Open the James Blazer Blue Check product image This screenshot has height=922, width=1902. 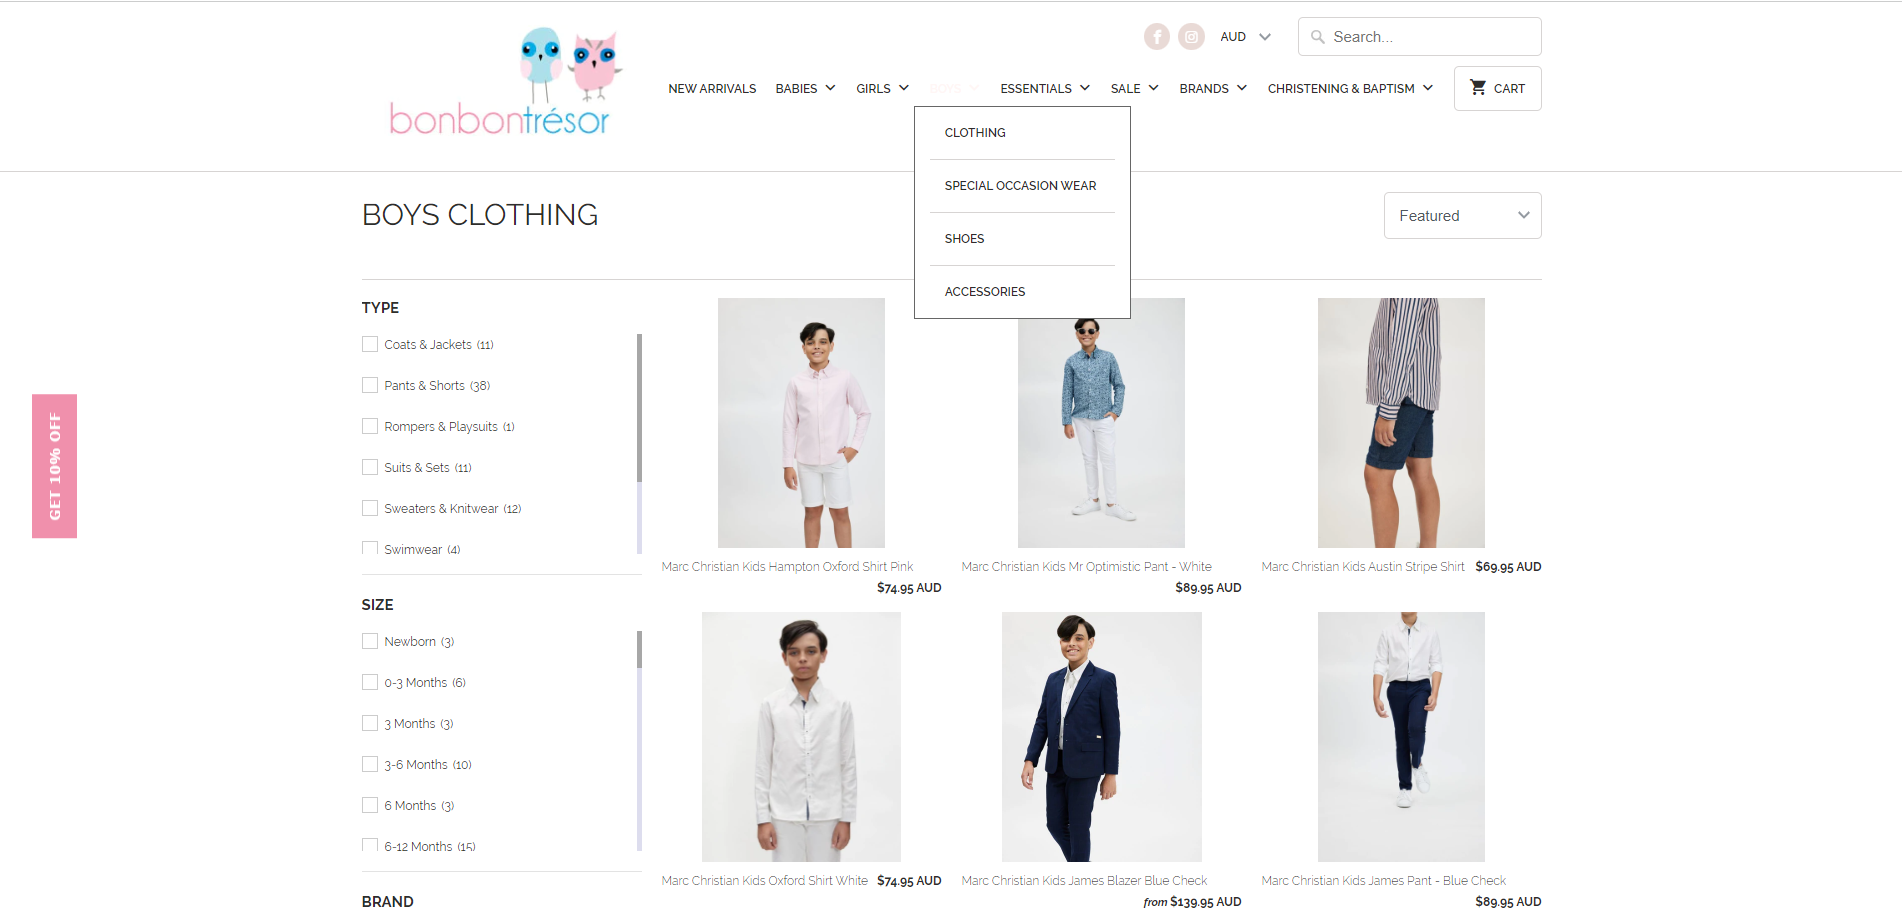[x=1101, y=737]
